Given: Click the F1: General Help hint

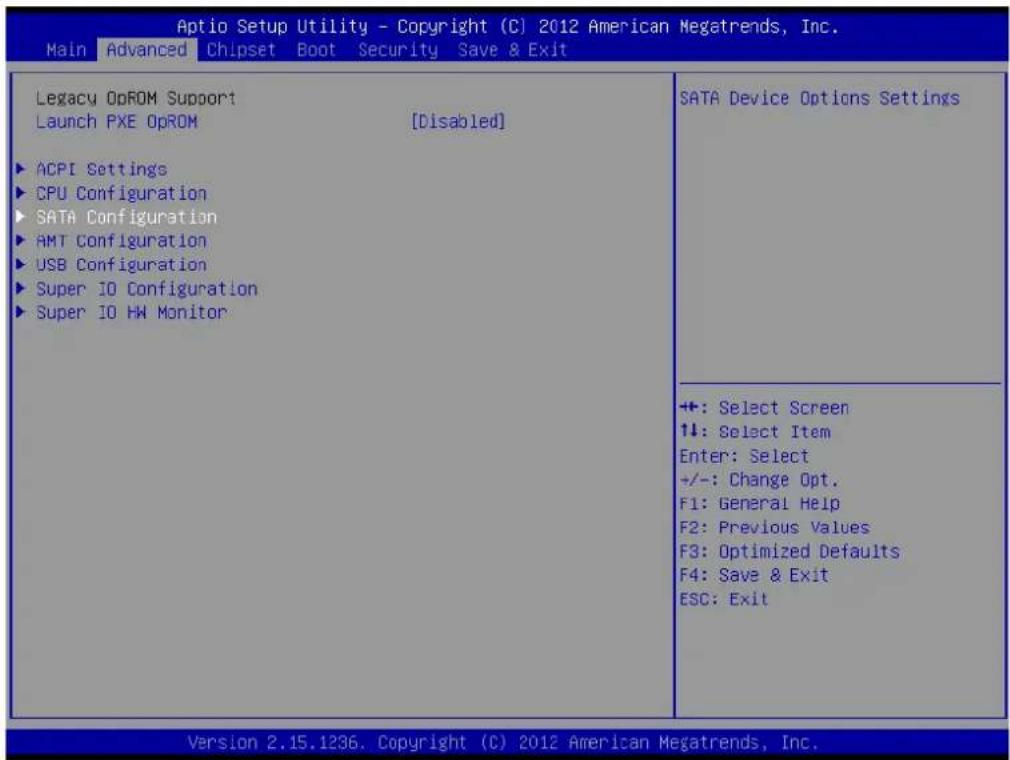Looking at the screenshot, I should coord(759,503).
